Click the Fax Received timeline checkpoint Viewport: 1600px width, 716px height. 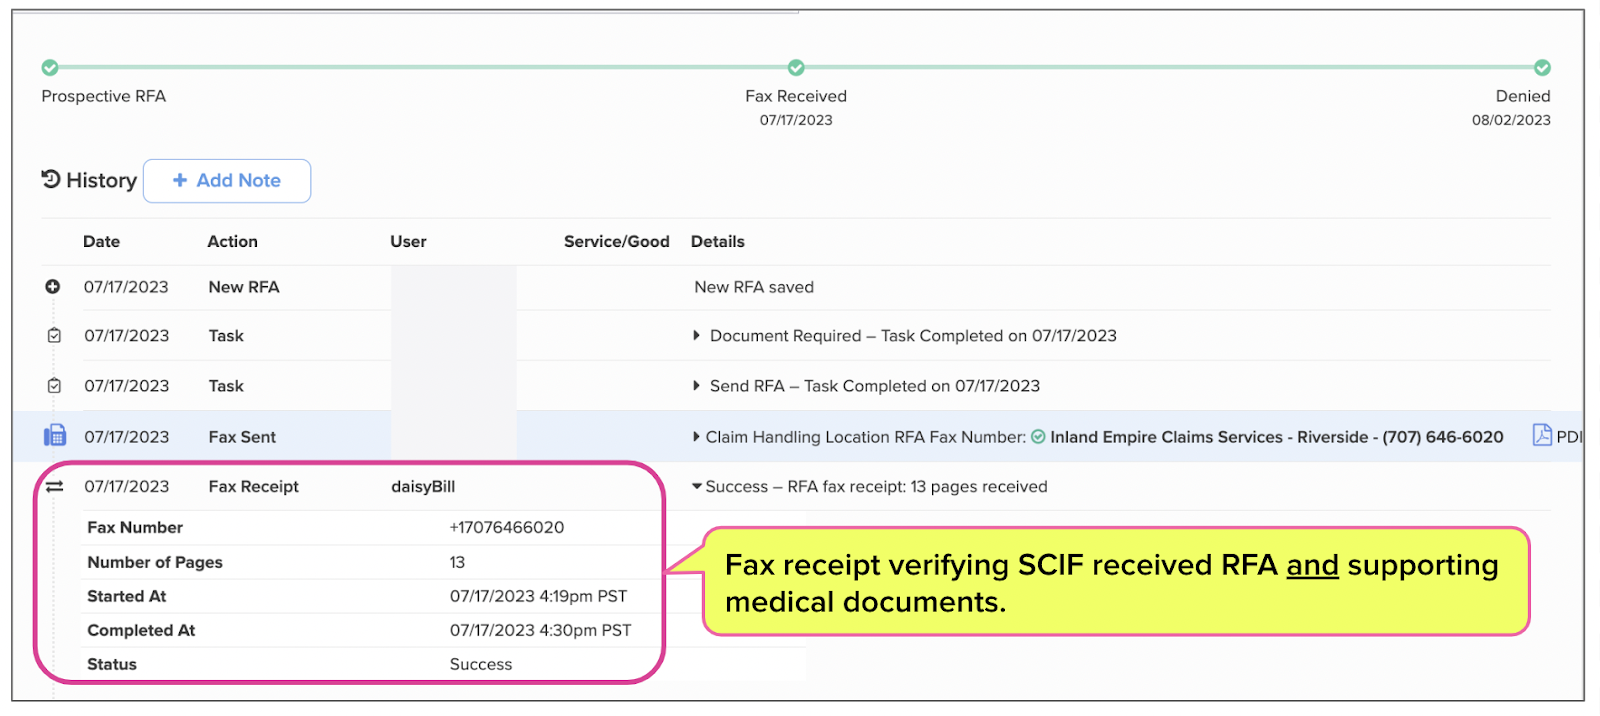tap(796, 68)
